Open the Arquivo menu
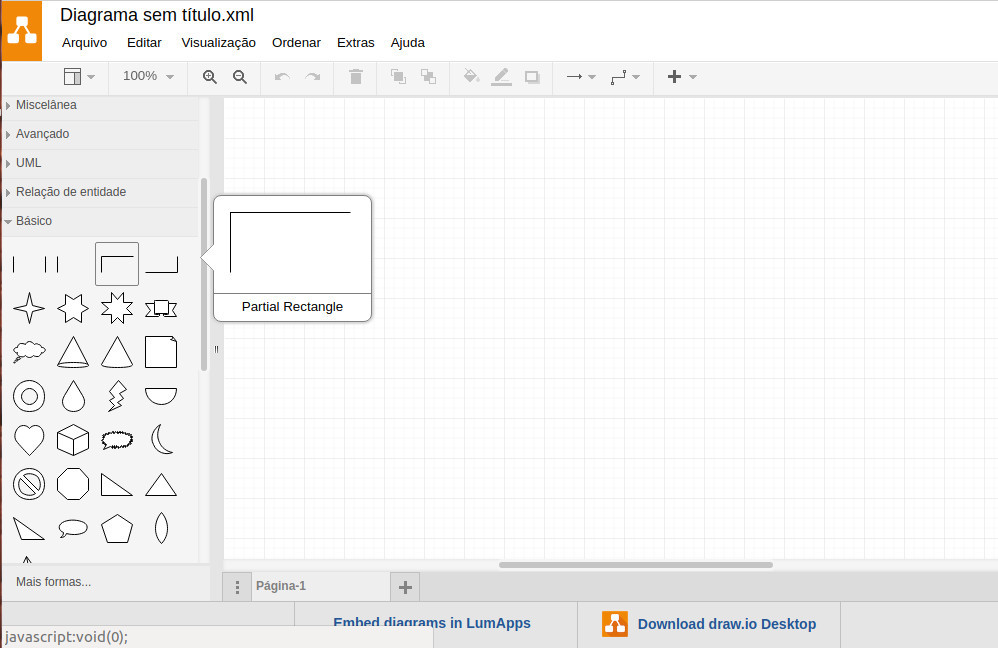This screenshot has height=648, width=998. (84, 43)
